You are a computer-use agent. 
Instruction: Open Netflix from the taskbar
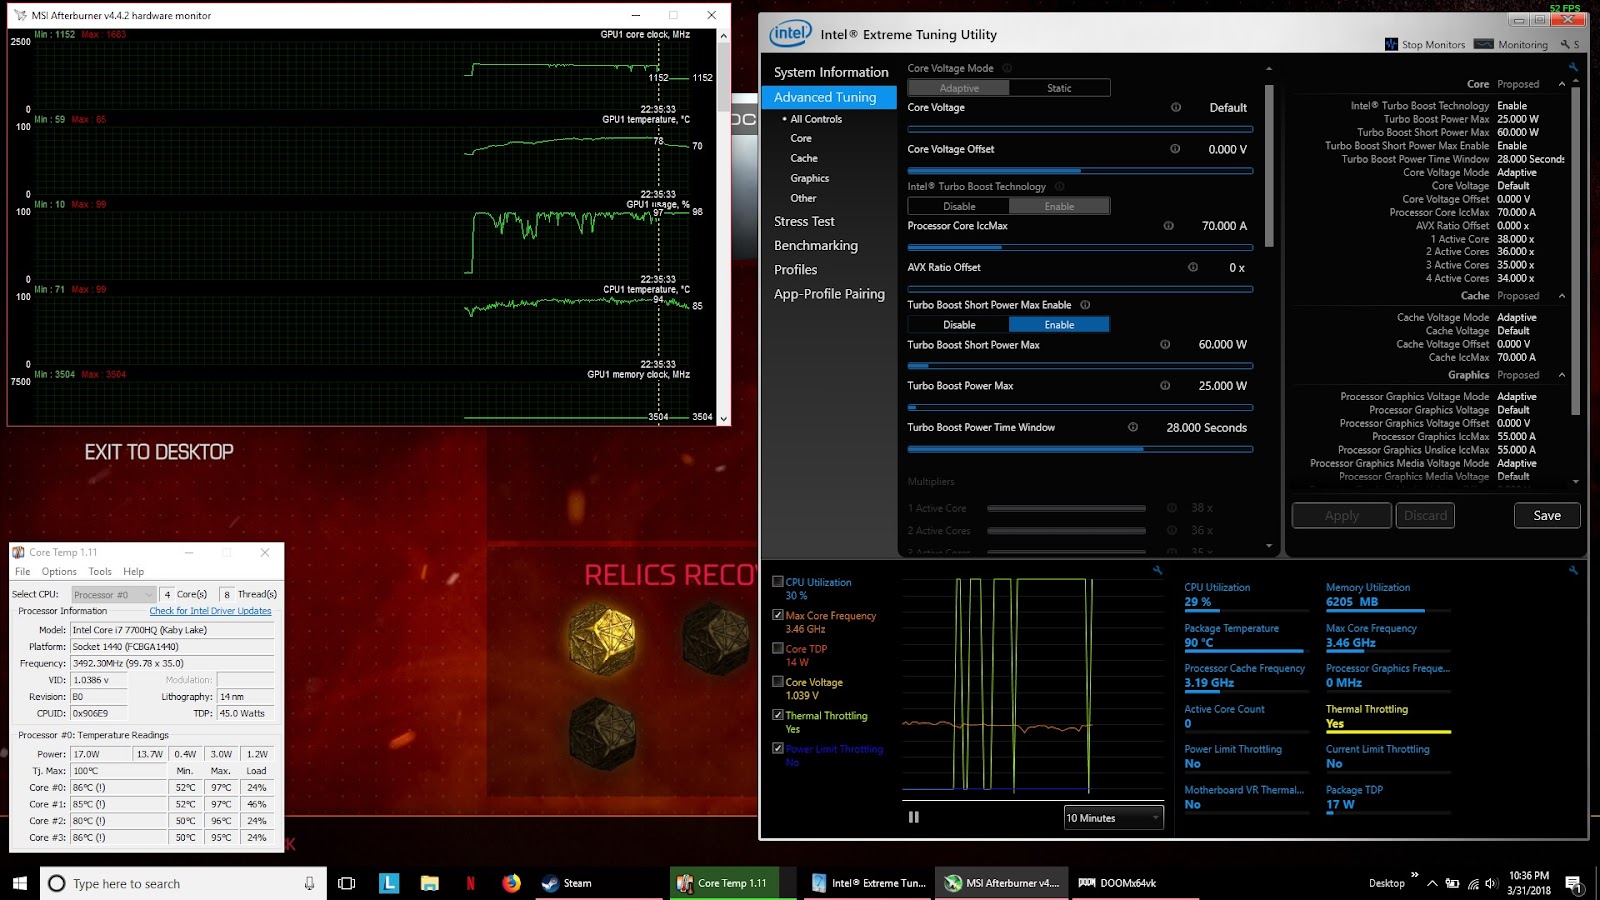(470, 883)
